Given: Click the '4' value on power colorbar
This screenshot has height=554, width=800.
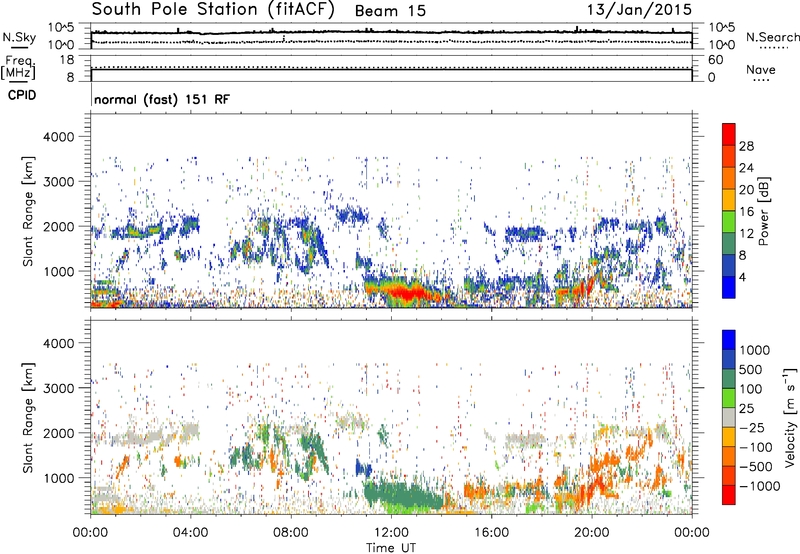Looking at the screenshot, I should [x=742, y=277].
